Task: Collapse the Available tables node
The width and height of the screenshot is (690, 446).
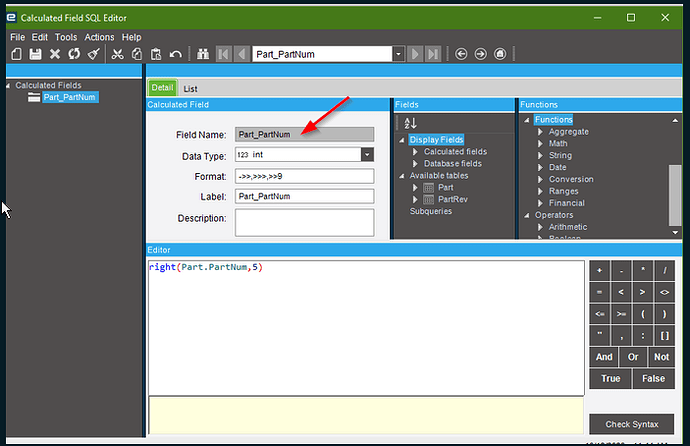Action: tap(402, 175)
